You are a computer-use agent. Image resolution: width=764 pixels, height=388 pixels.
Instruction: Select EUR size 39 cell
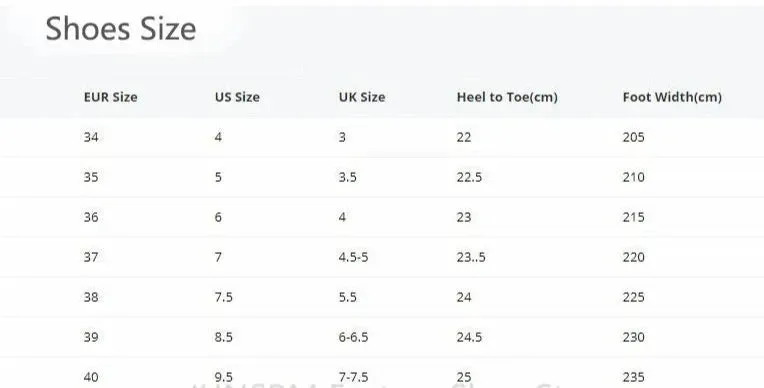[x=91, y=337]
